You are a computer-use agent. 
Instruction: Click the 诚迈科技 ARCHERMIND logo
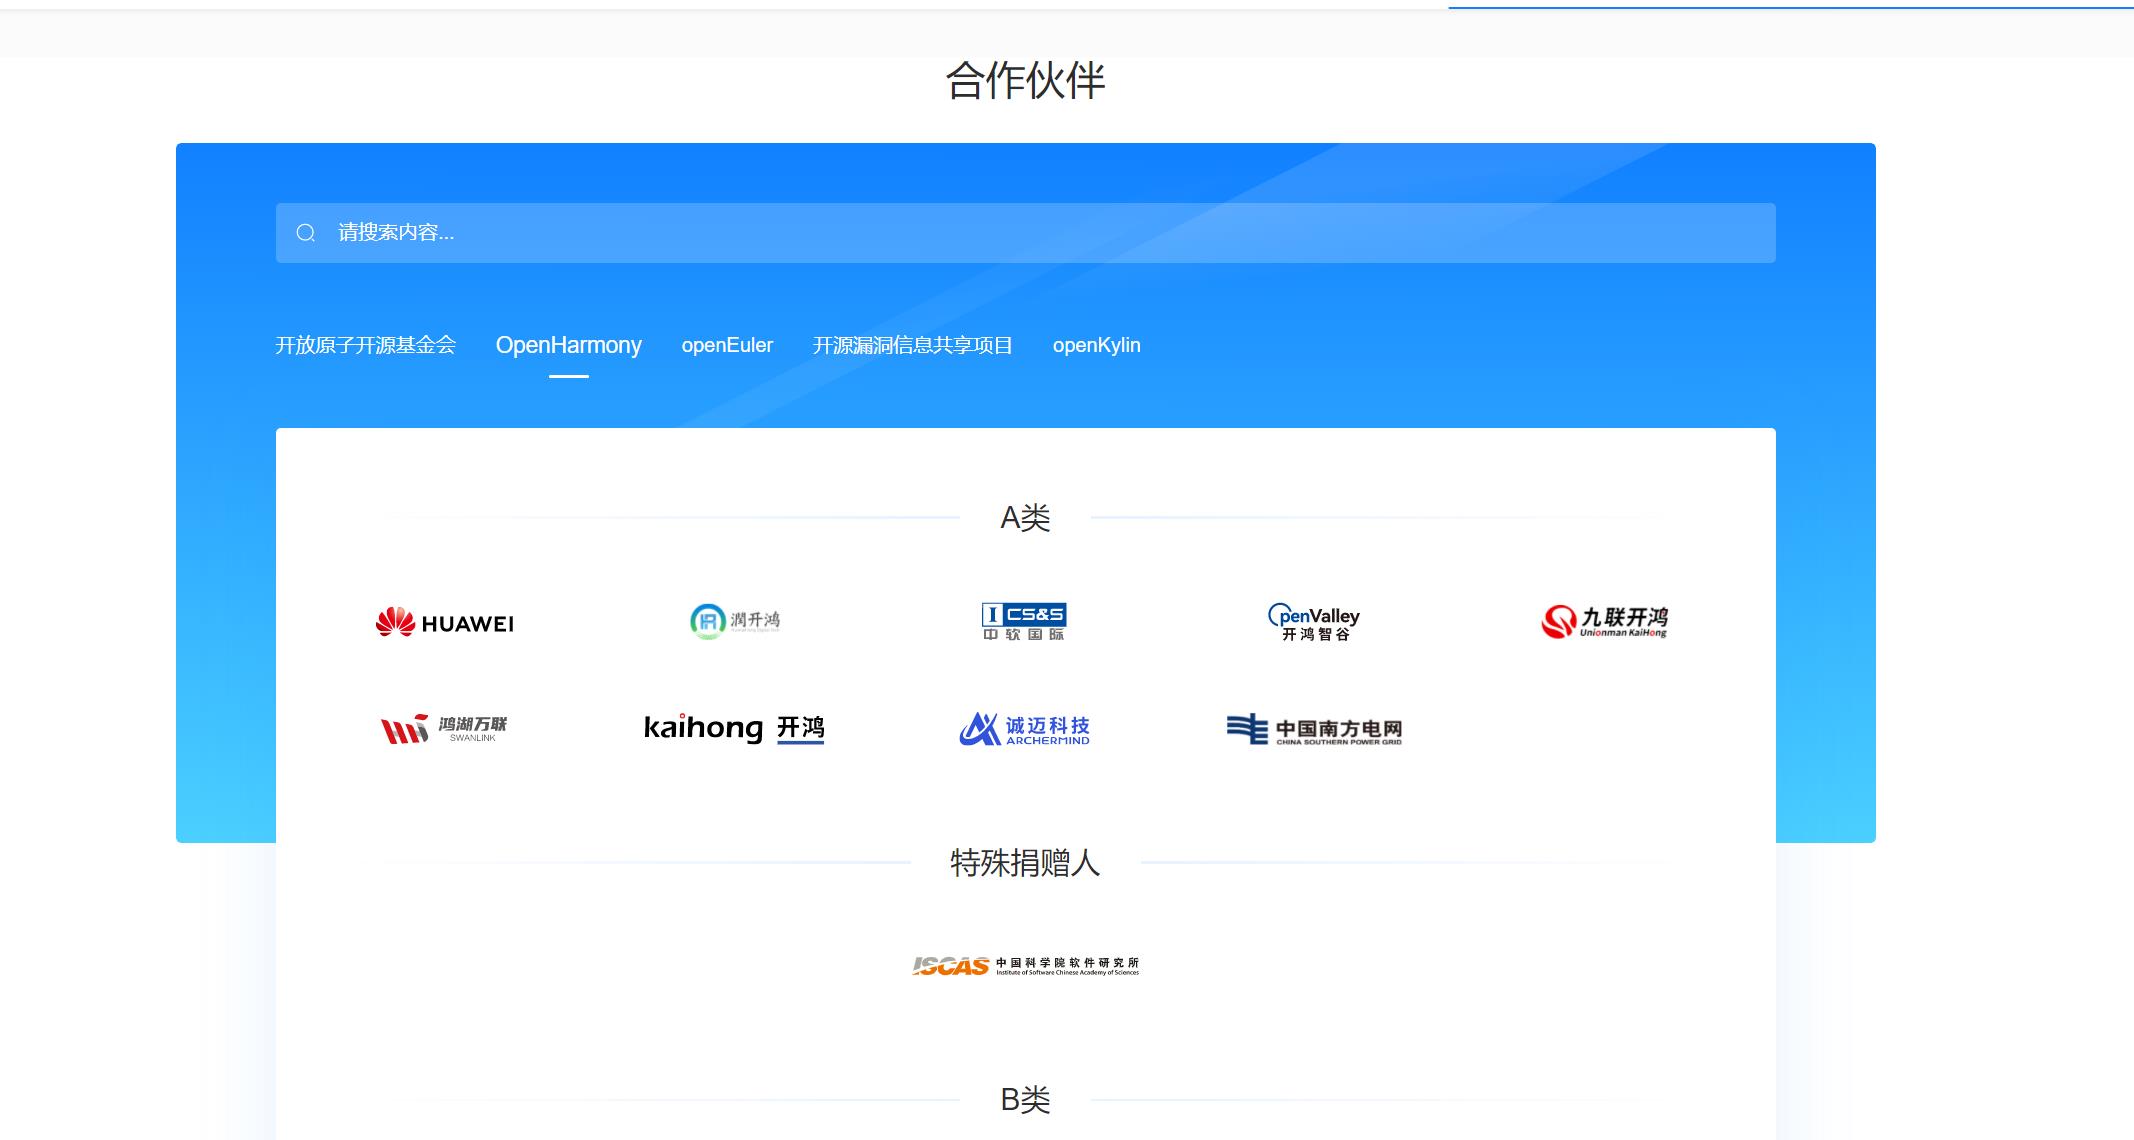(x=1024, y=728)
